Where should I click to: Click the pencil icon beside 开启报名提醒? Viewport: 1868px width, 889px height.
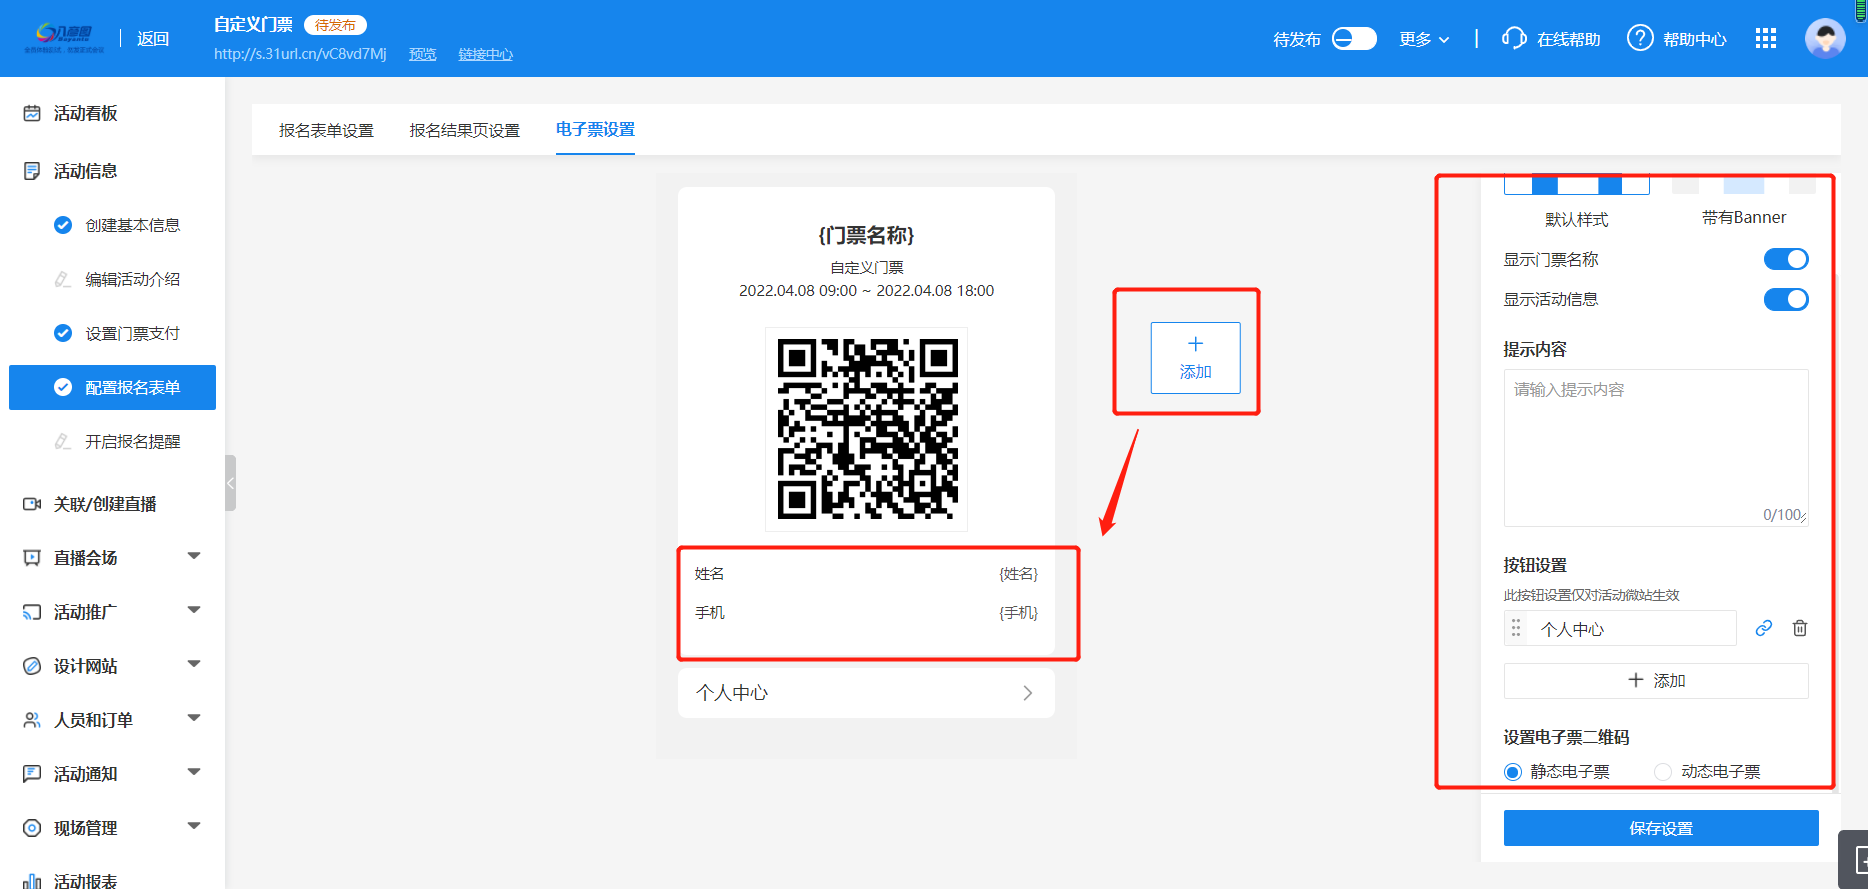tap(63, 441)
